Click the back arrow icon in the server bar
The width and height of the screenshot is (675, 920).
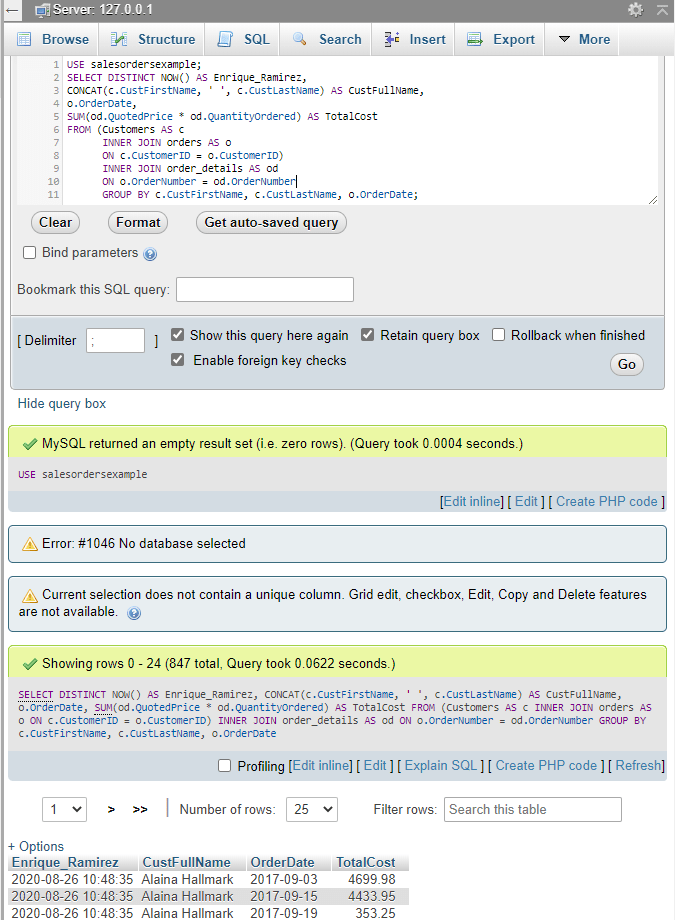(x=12, y=10)
